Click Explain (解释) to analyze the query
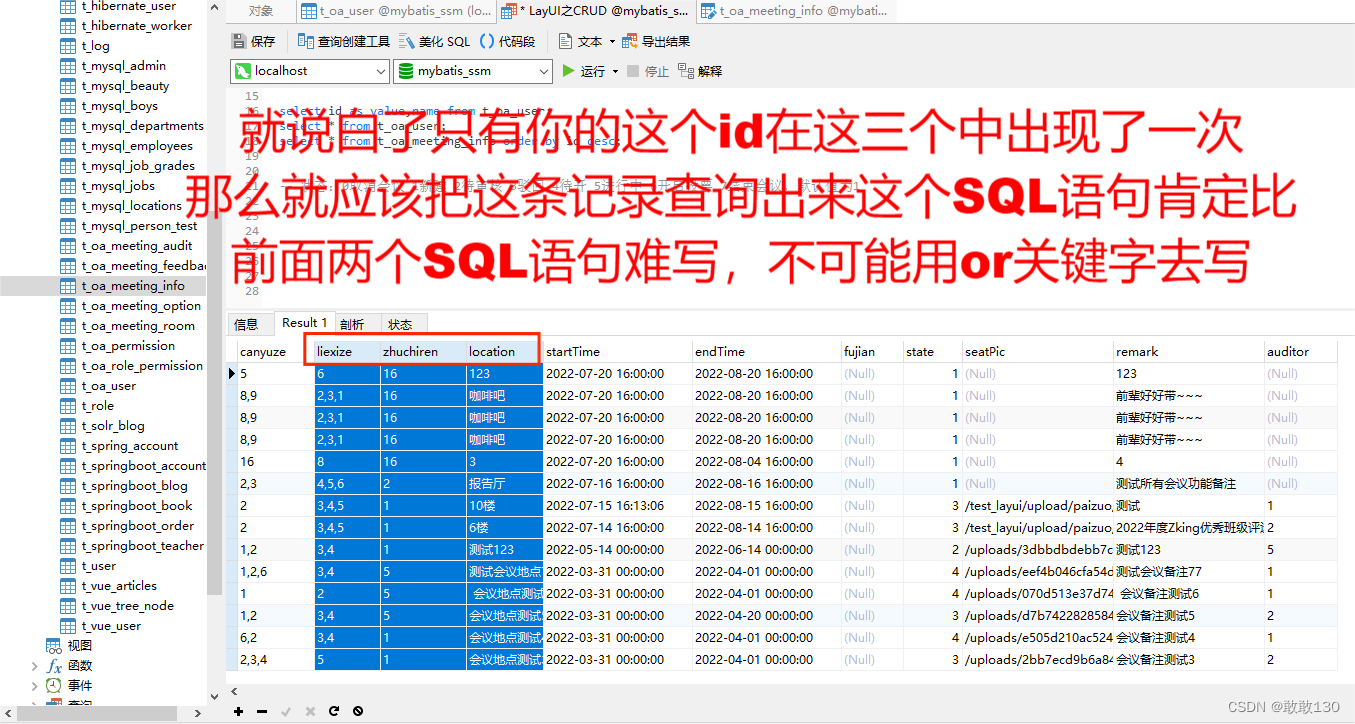The width and height of the screenshot is (1355, 724). point(700,71)
